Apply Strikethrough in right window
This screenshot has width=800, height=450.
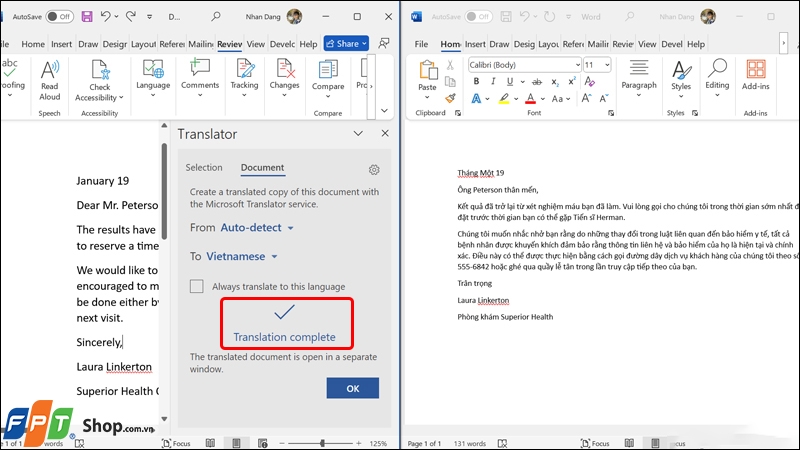(537, 82)
